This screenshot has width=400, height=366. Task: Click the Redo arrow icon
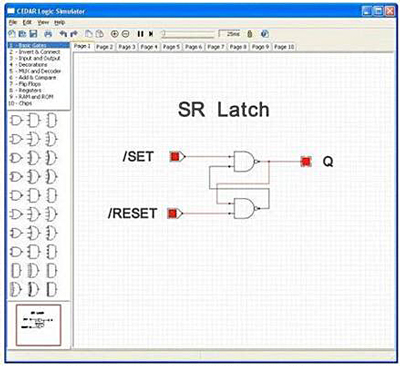[74, 34]
